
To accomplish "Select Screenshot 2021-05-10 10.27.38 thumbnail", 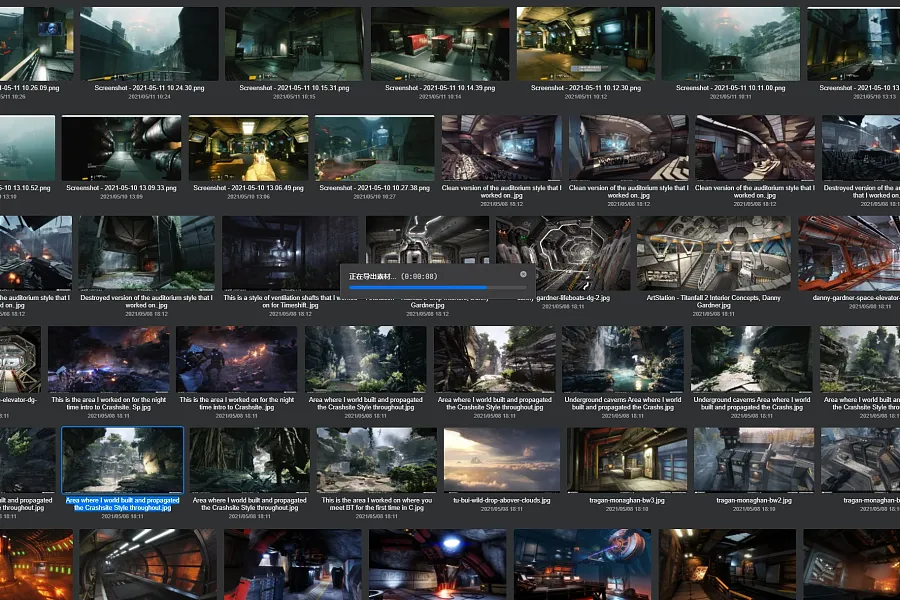I will click(375, 148).
